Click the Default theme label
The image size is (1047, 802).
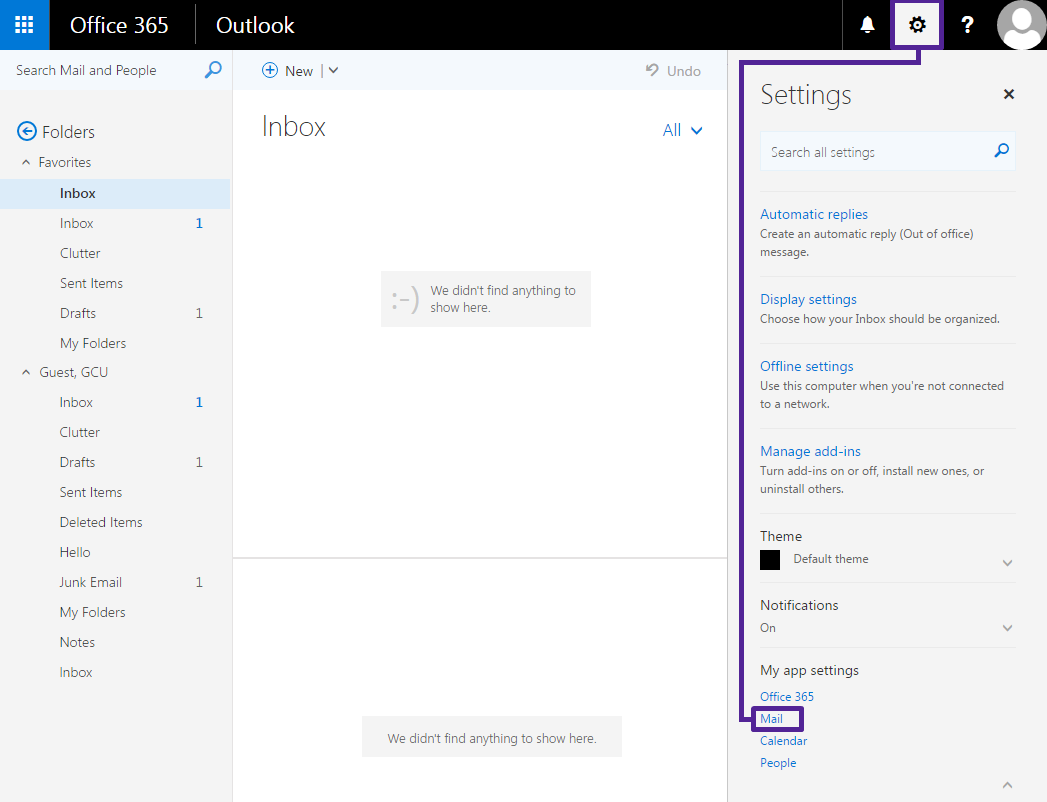pos(831,559)
